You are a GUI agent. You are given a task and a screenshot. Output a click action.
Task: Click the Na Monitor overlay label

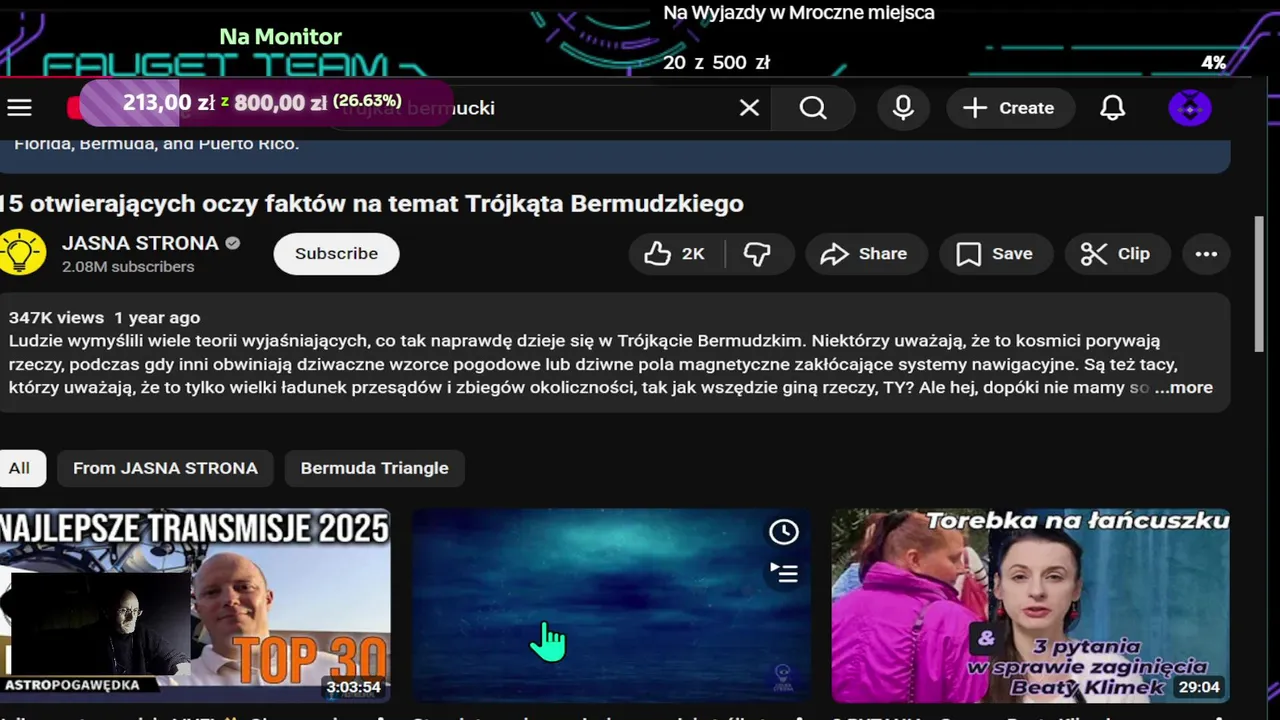[x=281, y=36]
